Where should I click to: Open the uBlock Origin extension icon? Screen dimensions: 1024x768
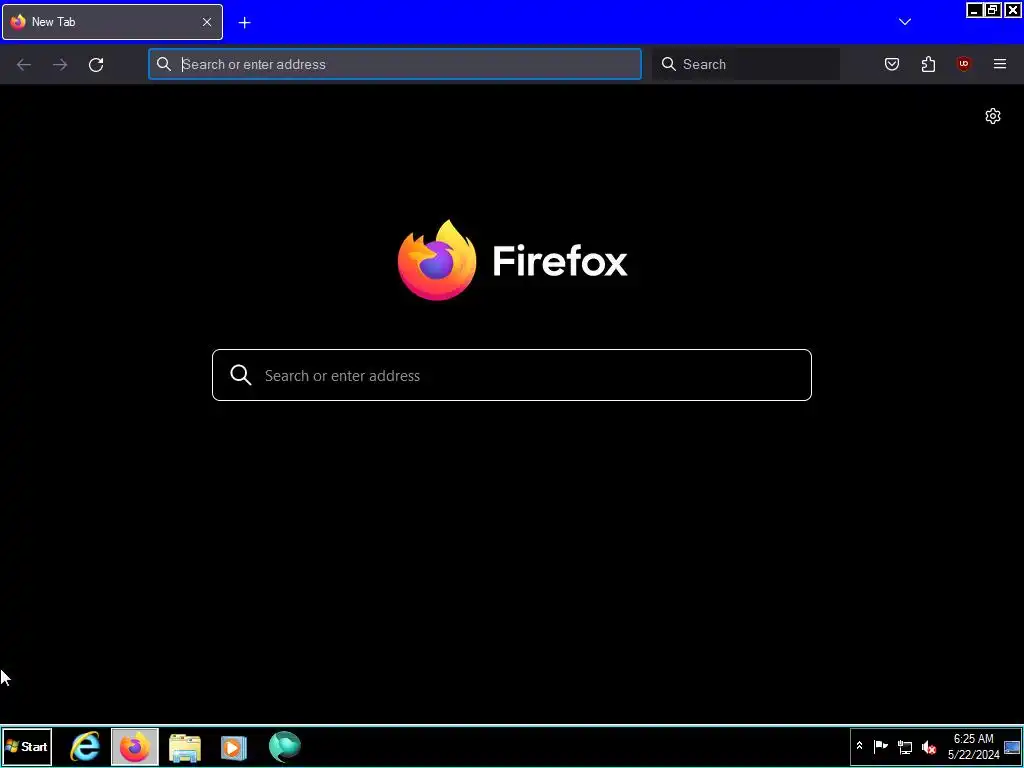(963, 64)
